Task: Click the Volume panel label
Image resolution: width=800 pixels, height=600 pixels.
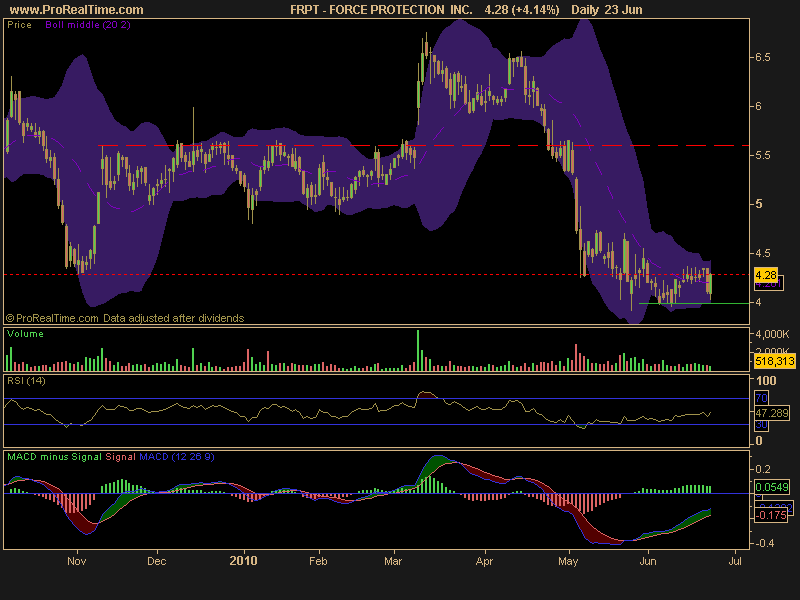Action: click(26, 334)
